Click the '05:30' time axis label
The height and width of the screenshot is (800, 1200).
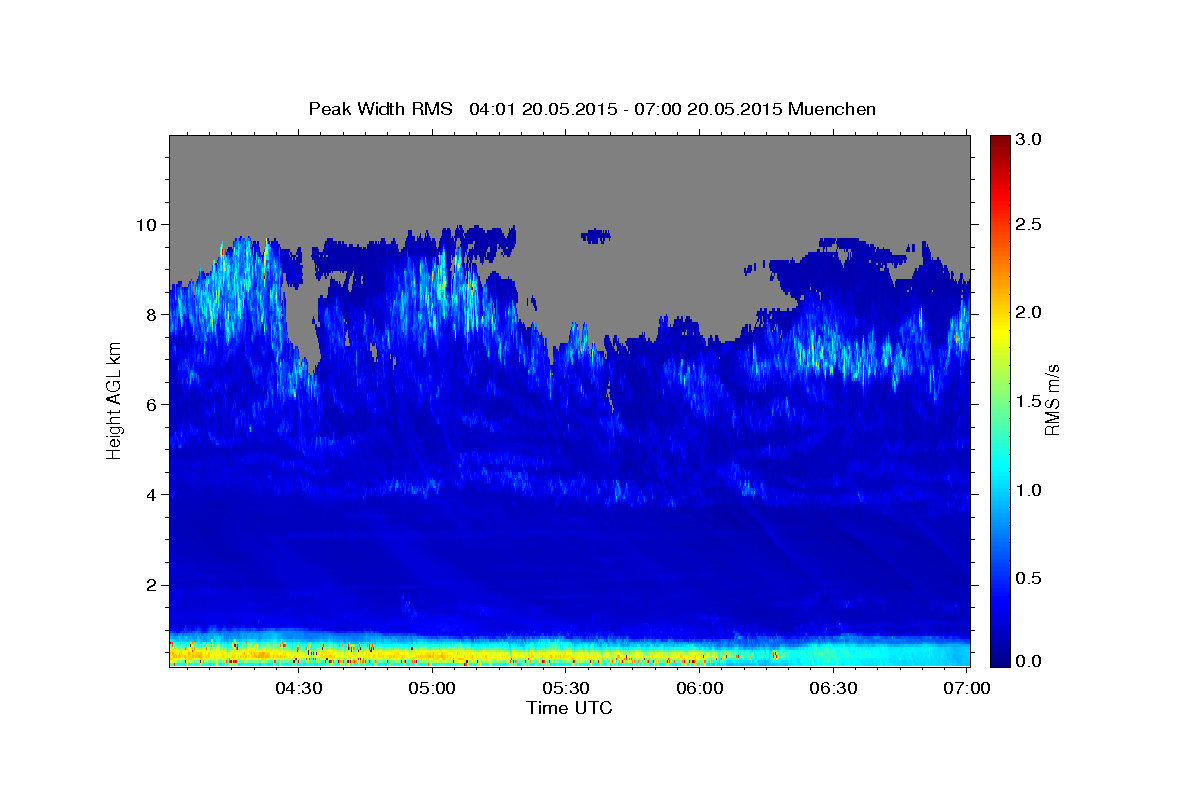[x=566, y=688]
